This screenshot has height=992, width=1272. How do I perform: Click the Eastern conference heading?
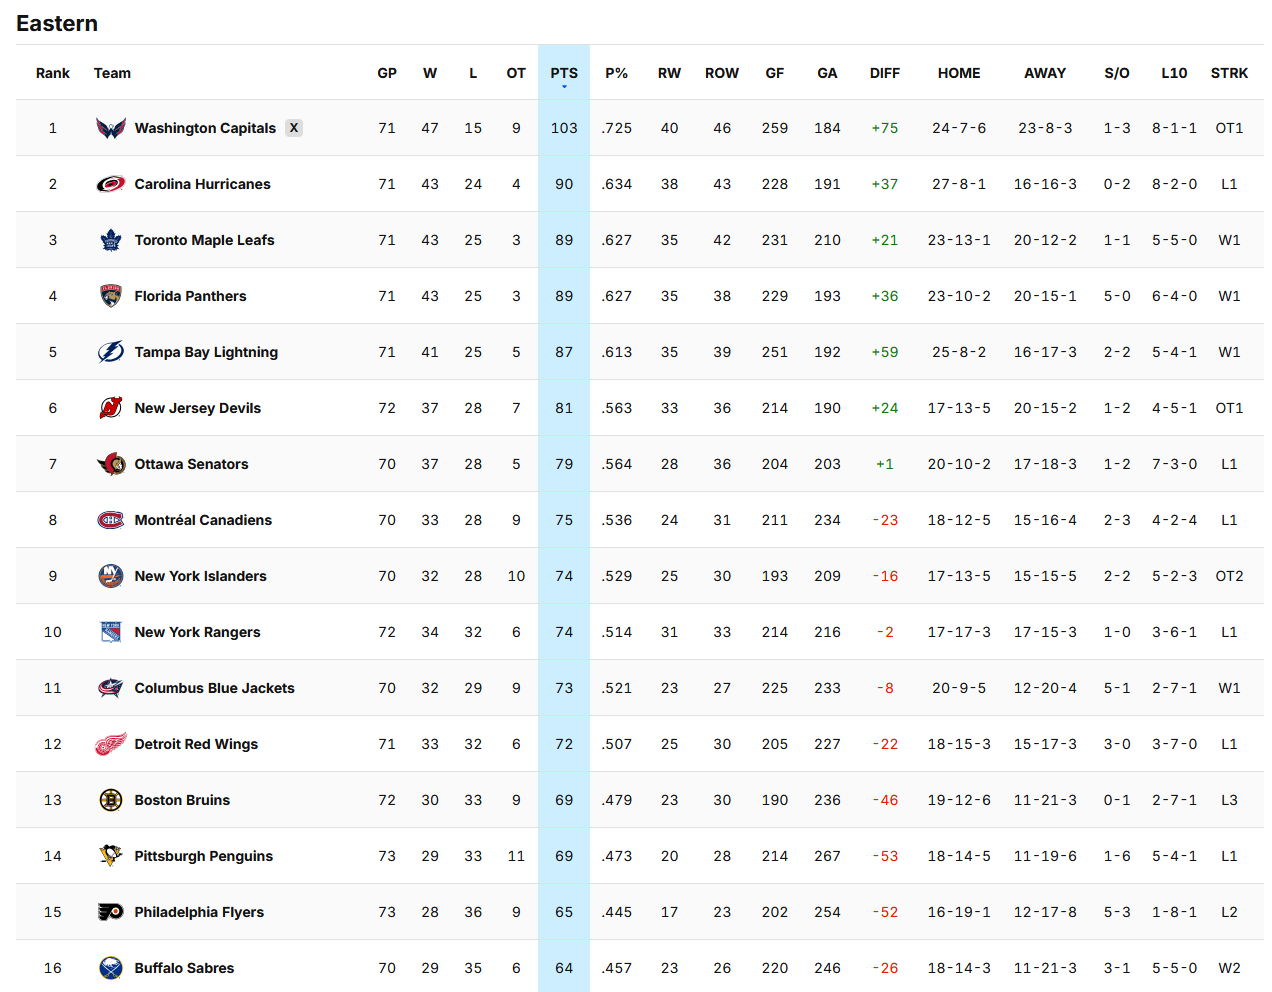57,23
